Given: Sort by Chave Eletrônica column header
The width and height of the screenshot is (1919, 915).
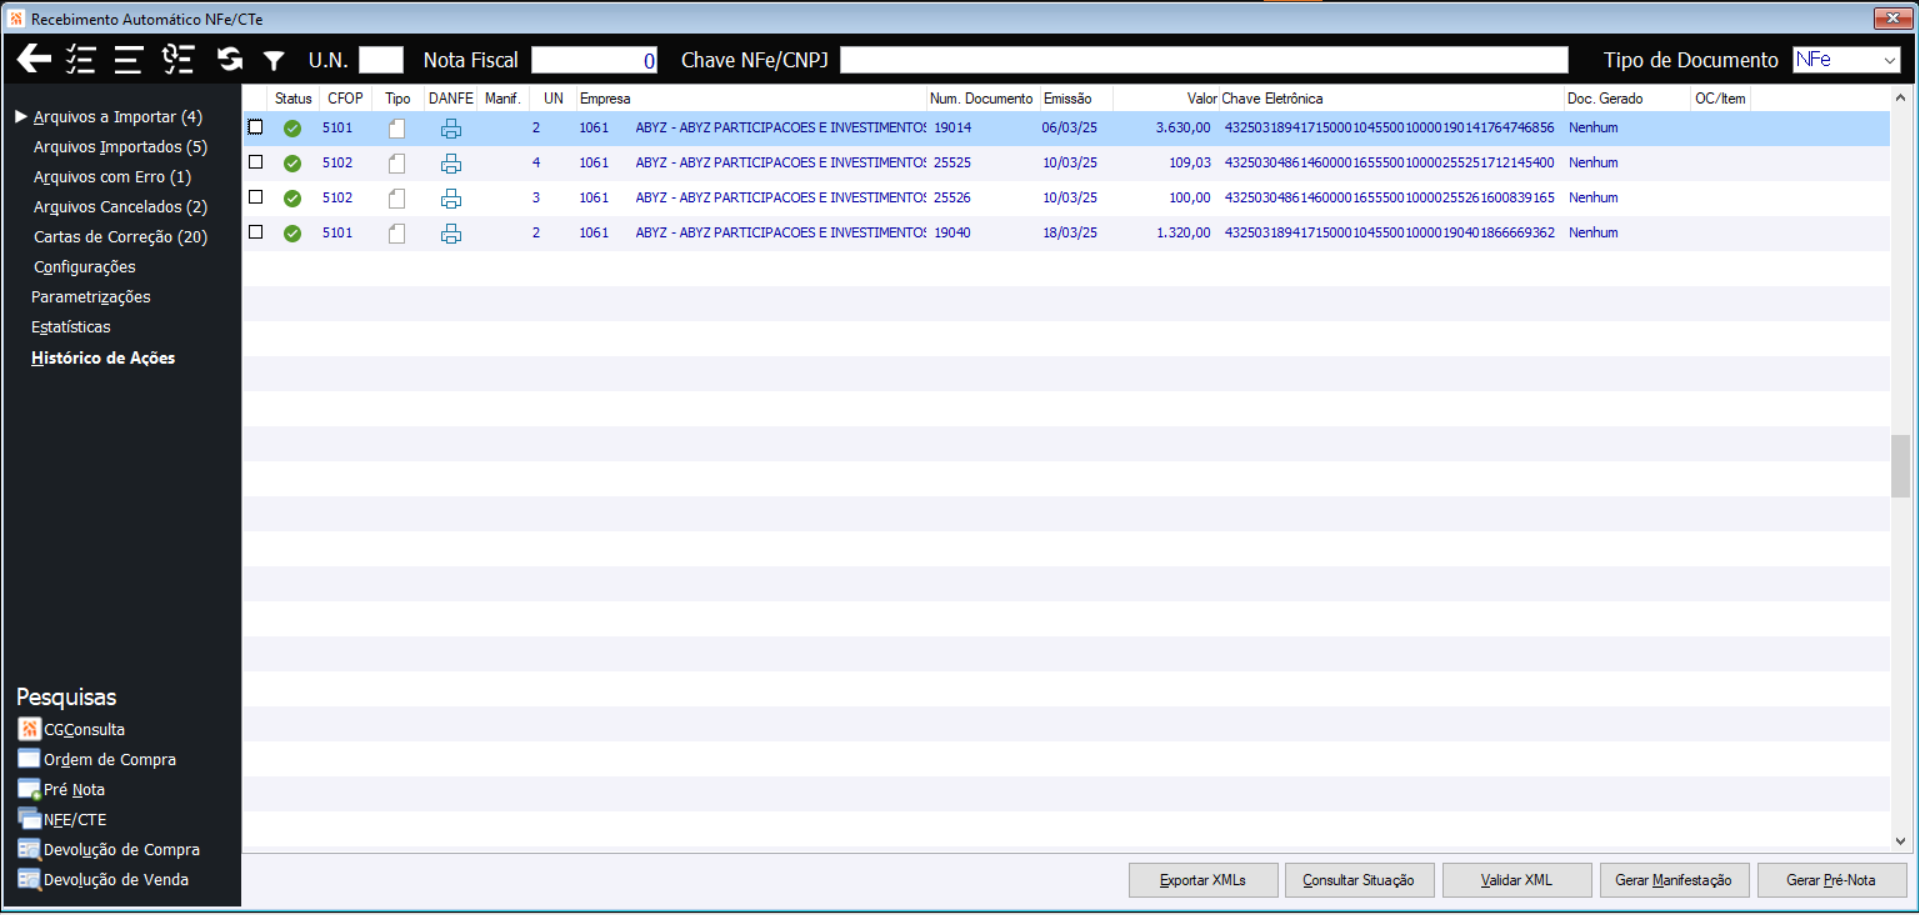Looking at the screenshot, I should coord(1391,98).
